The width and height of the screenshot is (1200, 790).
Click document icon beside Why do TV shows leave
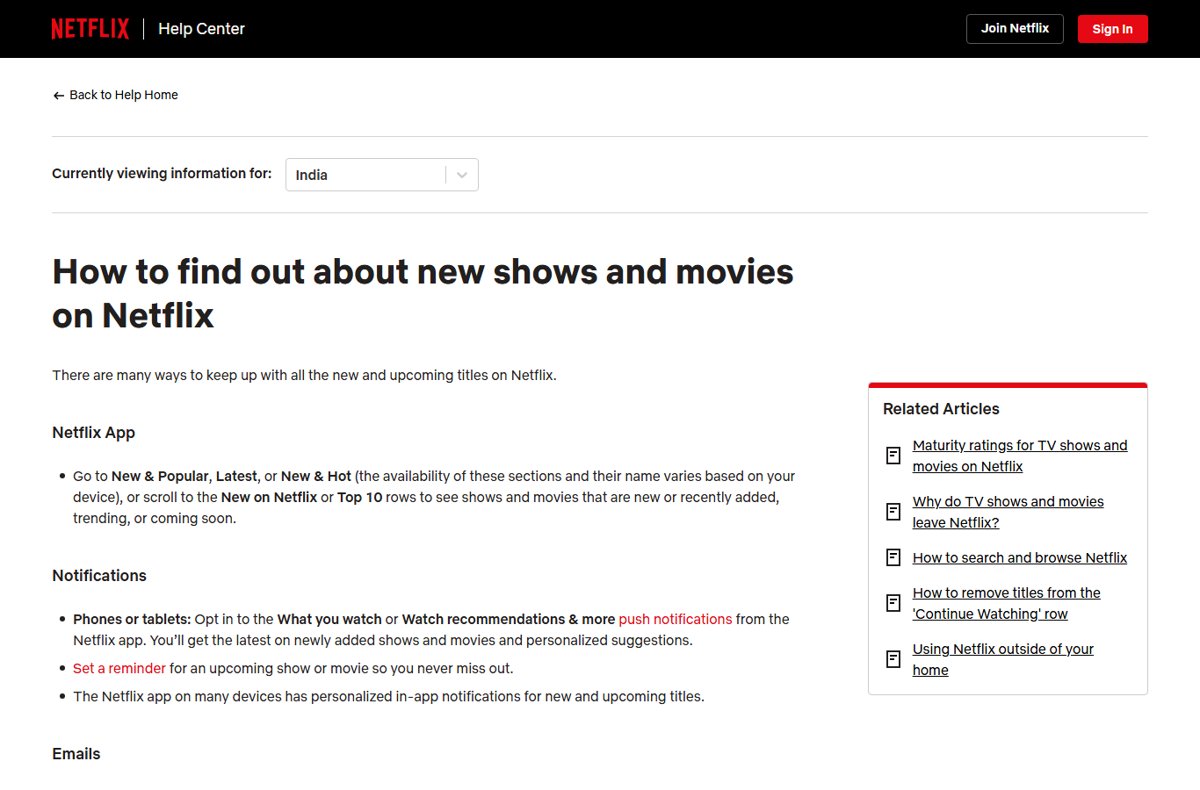893,512
